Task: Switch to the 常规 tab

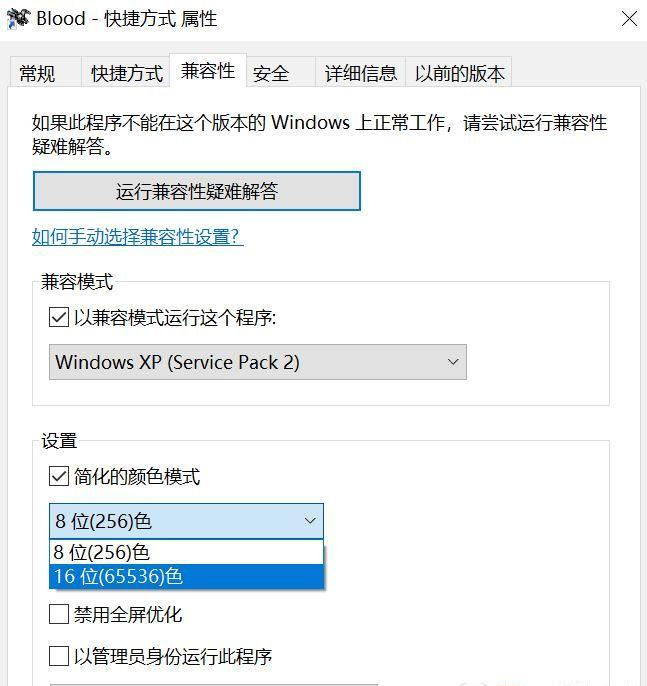Action: pyautogui.click(x=38, y=73)
